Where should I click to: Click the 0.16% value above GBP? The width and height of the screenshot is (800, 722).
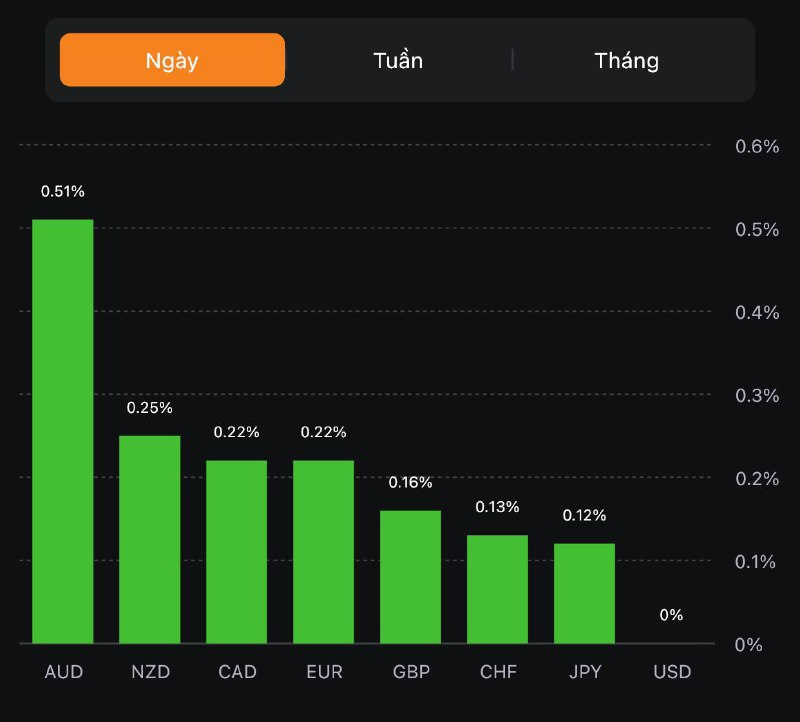click(x=411, y=483)
